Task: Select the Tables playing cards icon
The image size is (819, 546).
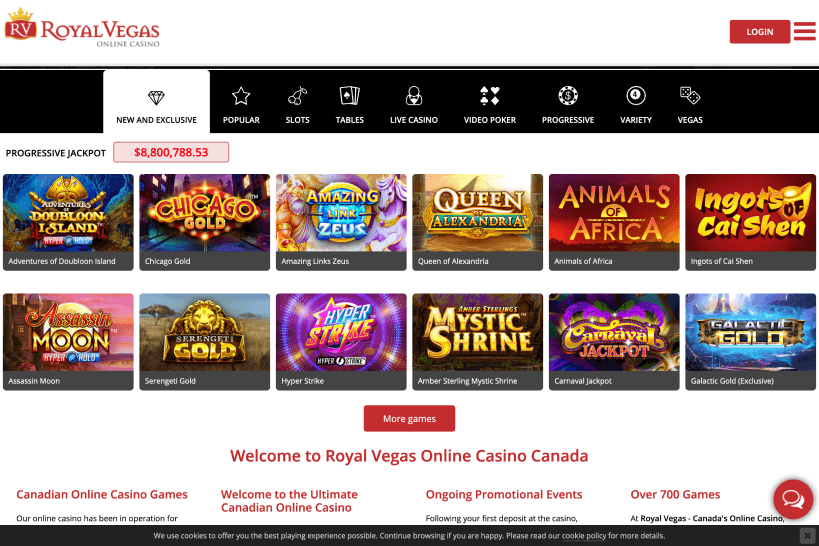Action: pos(349,96)
